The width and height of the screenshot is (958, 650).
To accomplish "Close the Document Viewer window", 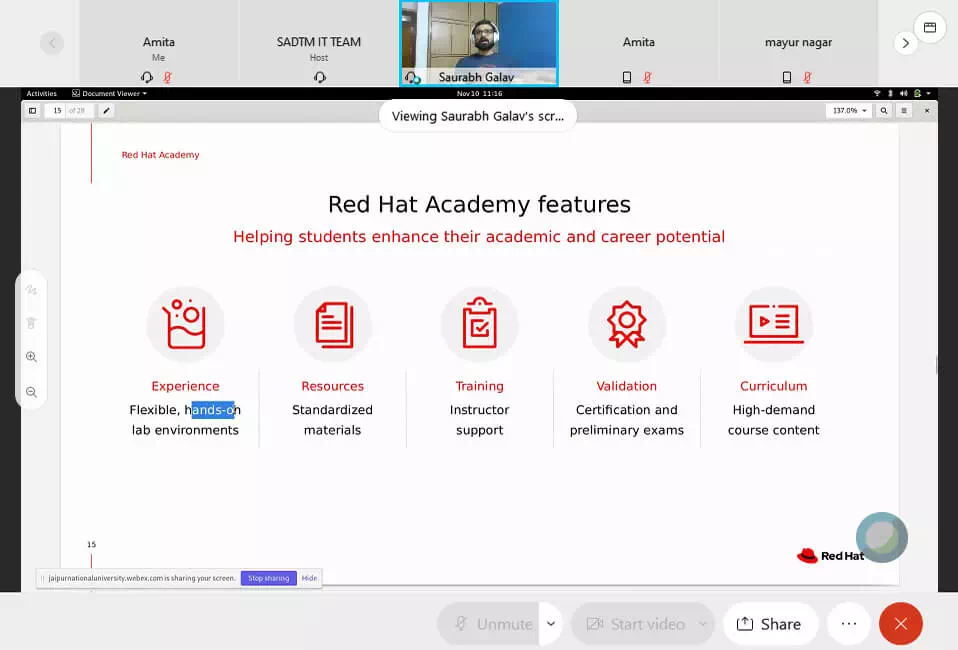I will point(927,111).
